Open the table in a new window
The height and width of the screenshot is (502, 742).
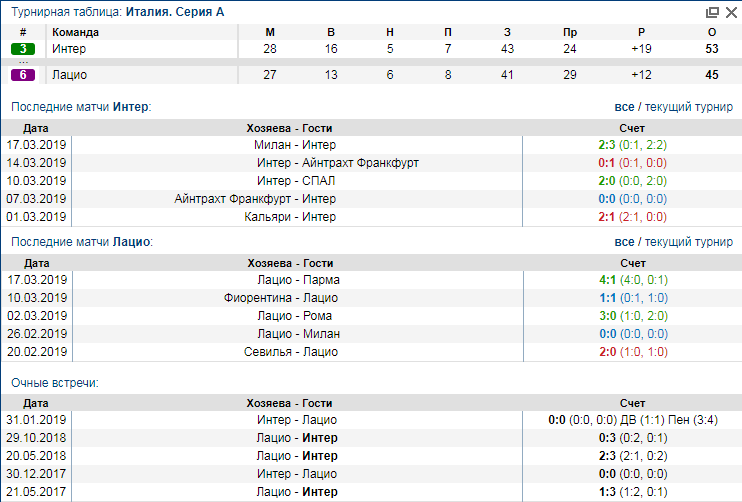coord(712,12)
